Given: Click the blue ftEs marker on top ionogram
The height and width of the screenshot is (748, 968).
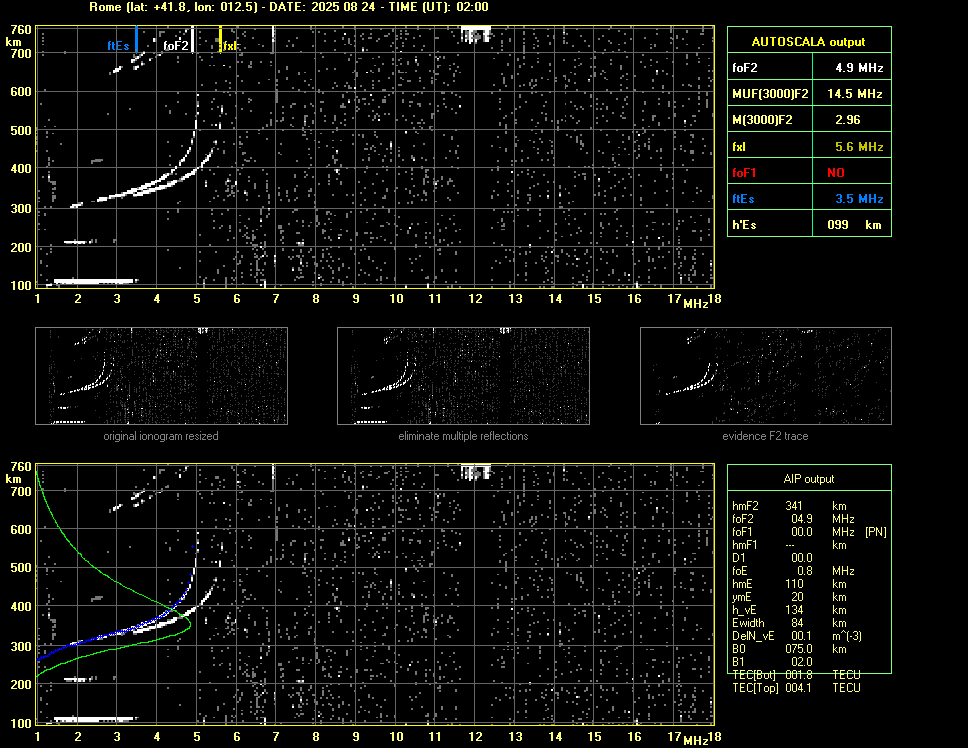Looking at the screenshot, I should [136, 39].
